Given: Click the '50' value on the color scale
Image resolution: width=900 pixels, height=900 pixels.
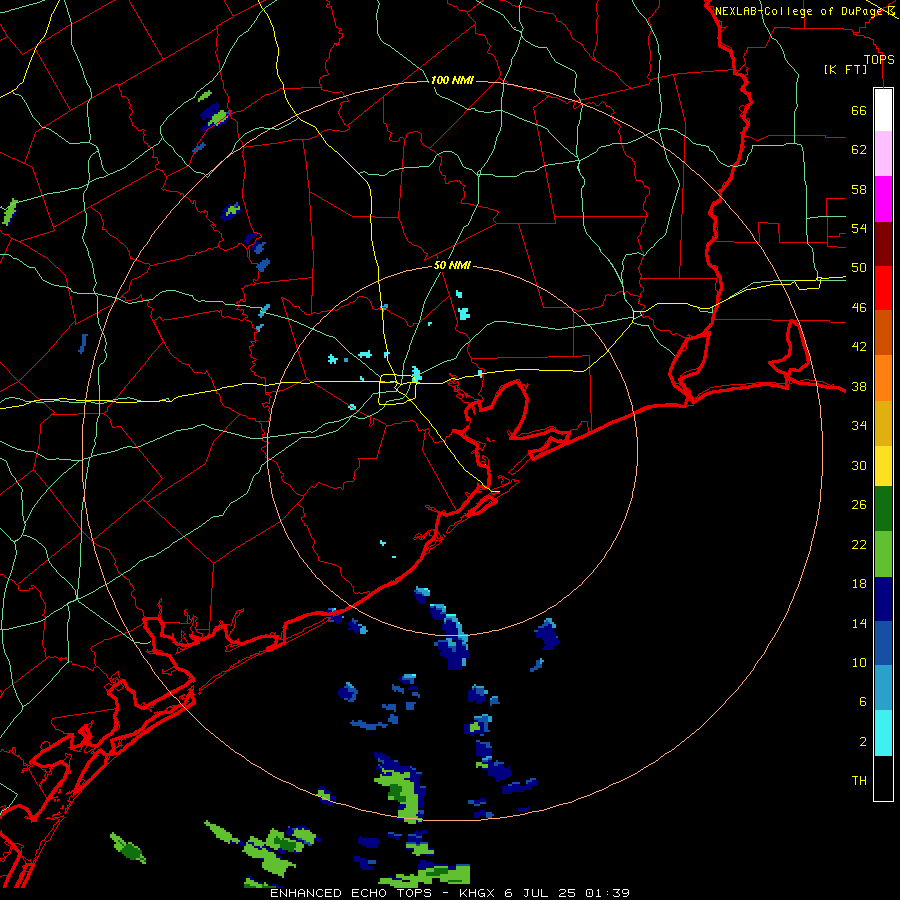Looking at the screenshot, I should coord(859,268).
